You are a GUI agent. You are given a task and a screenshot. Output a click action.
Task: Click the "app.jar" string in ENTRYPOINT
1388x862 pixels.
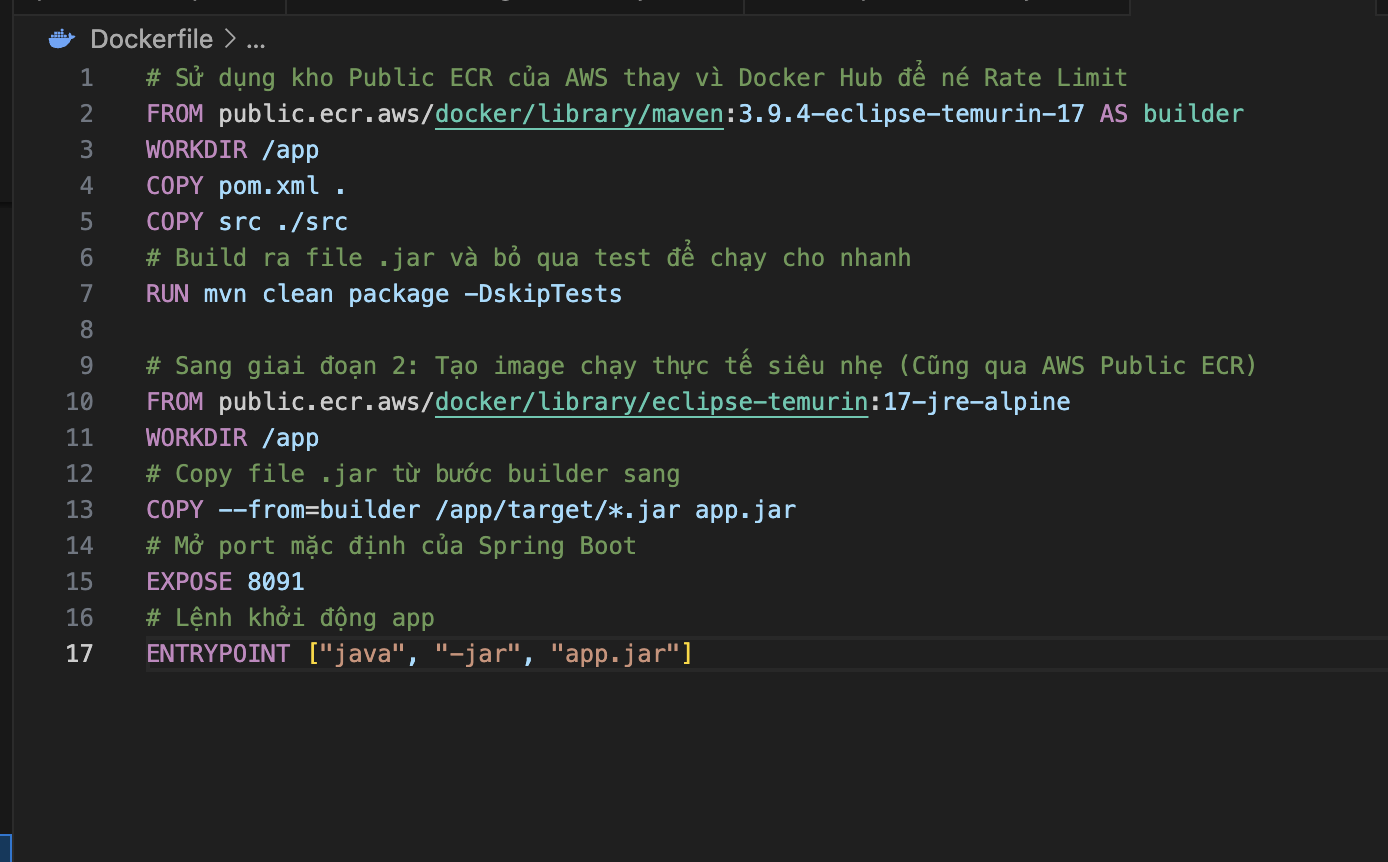point(614,654)
